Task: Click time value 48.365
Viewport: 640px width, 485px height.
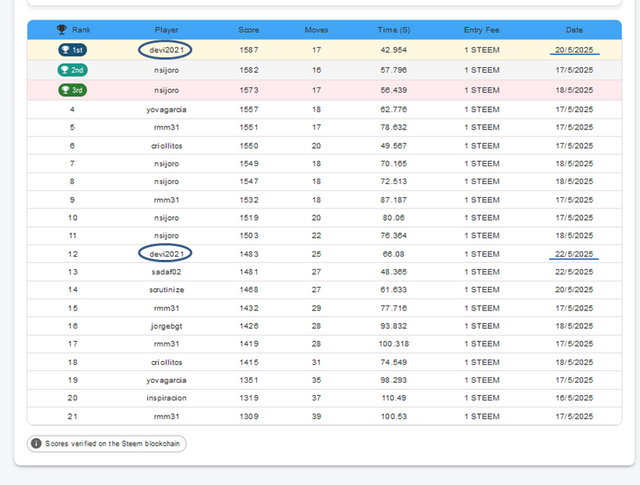Action: pos(394,272)
